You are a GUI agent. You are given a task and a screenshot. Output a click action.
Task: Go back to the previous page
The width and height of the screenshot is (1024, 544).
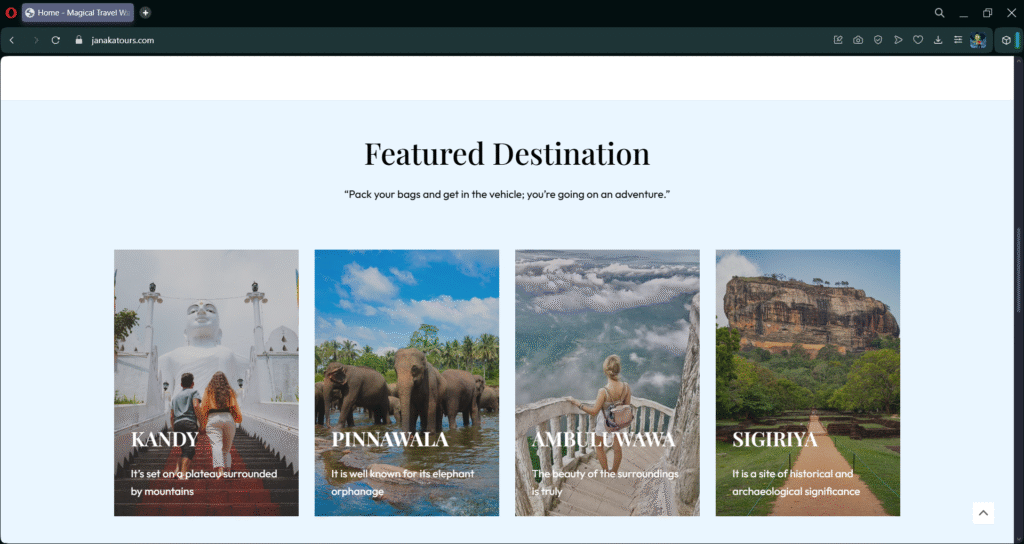coord(12,40)
